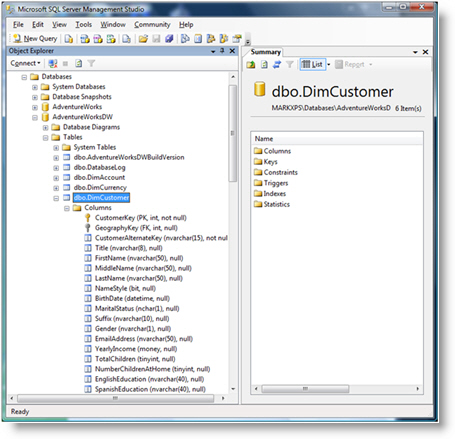Click the List view button

pyautogui.click(x=312, y=64)
